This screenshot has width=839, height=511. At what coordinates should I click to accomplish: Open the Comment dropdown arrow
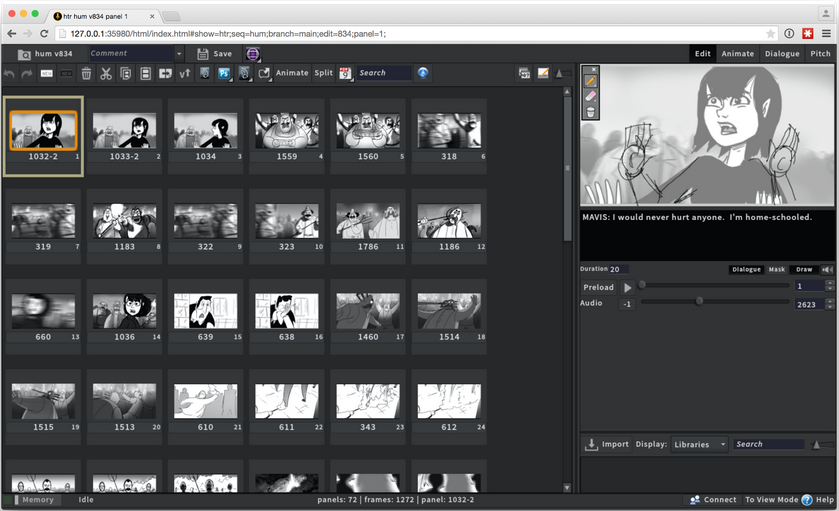pyautogui.click(x=179, y=54)
